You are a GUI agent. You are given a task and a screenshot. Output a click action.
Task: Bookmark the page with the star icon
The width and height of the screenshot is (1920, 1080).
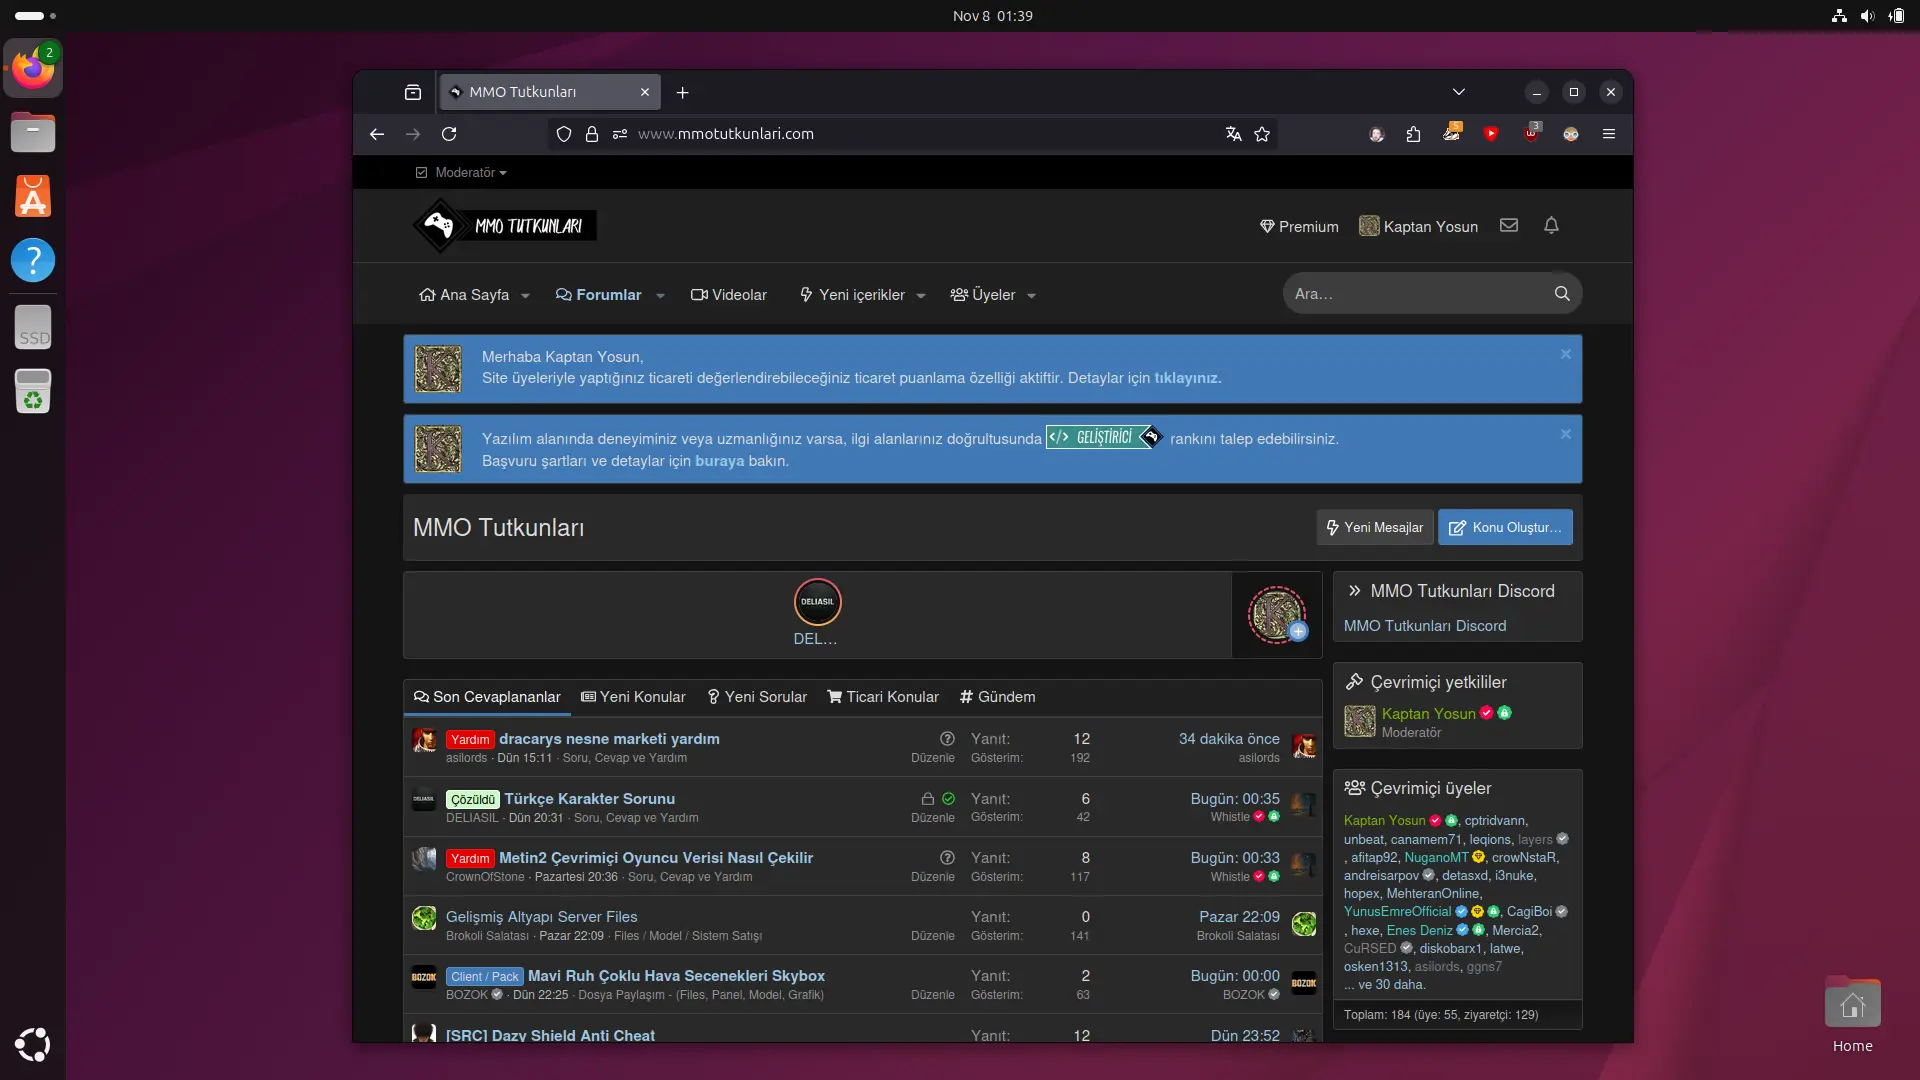tap(1261, 133)
